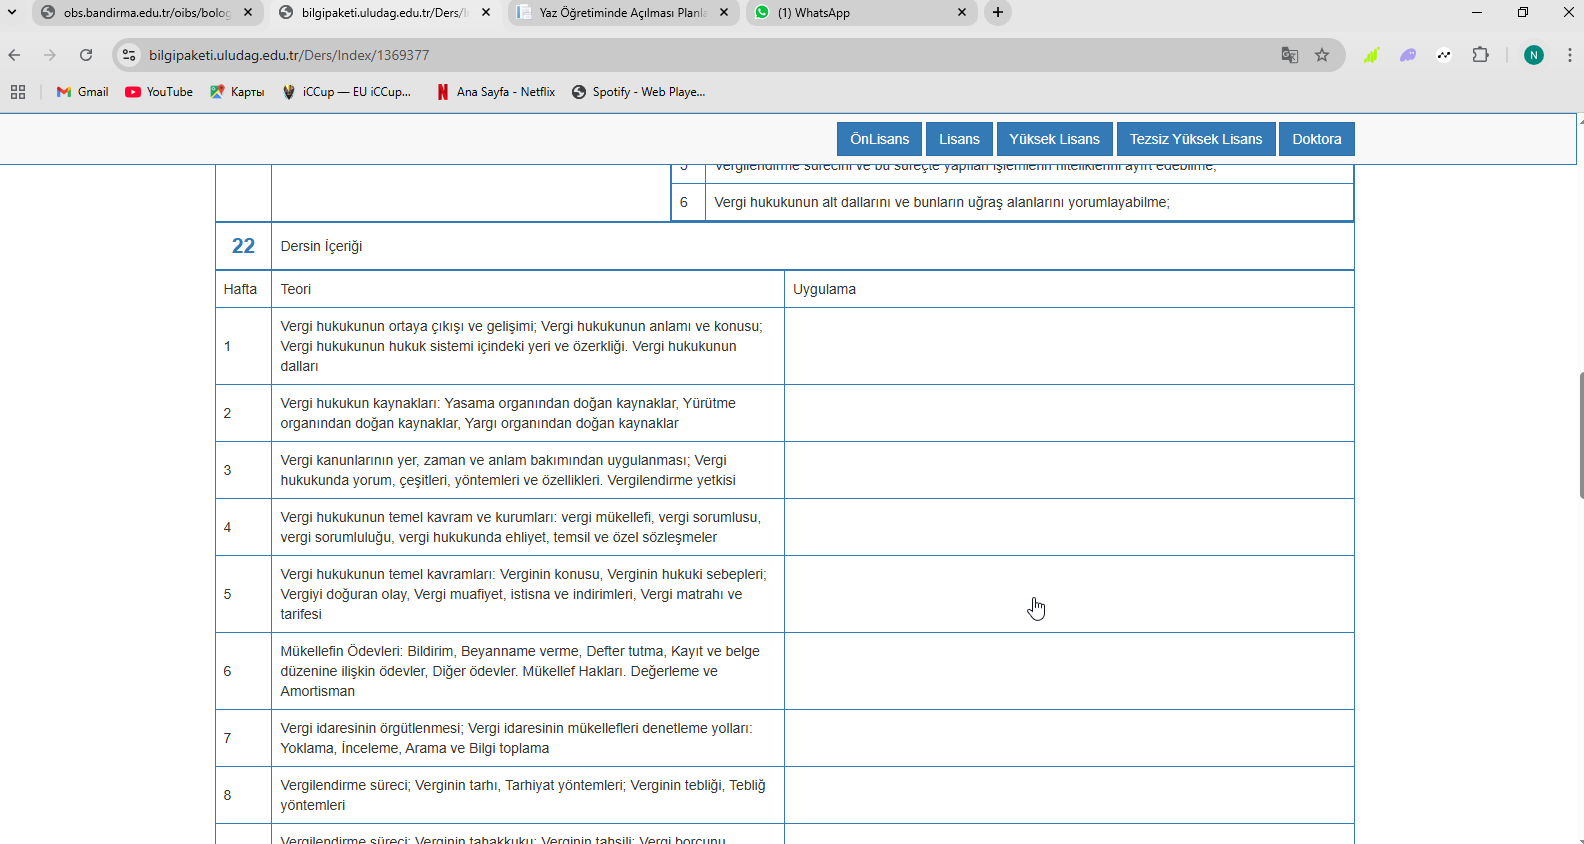View site information icon in address bar

click(x=129, y=55)
